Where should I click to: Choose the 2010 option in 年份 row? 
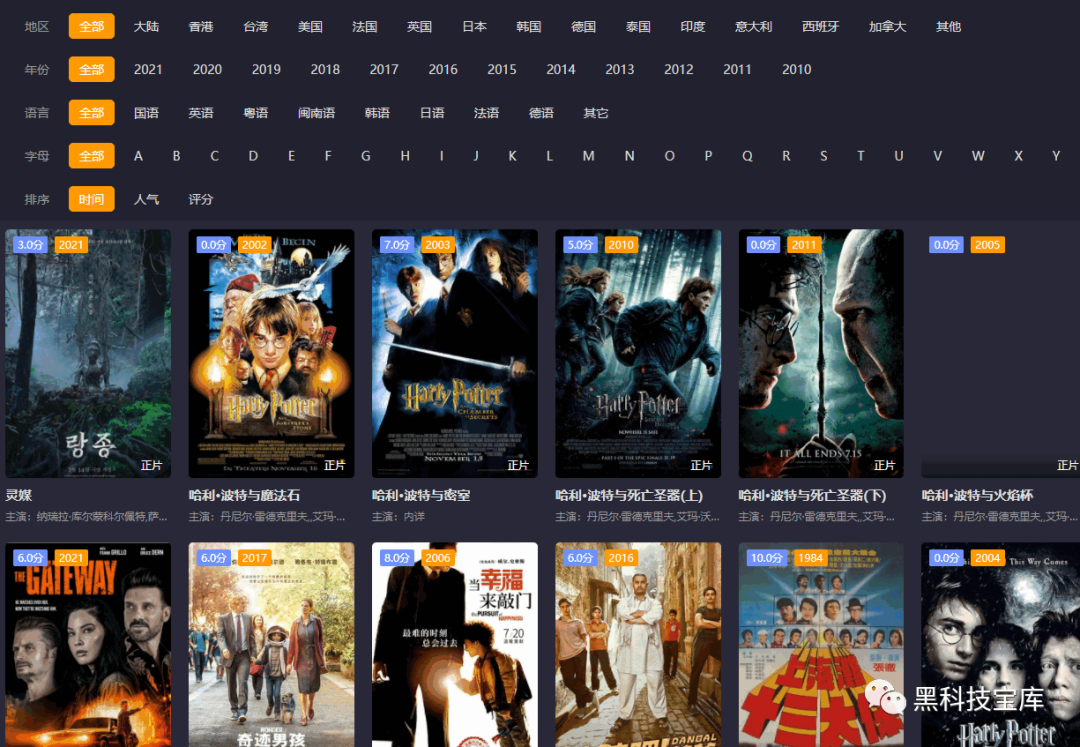tap(796, 70)
